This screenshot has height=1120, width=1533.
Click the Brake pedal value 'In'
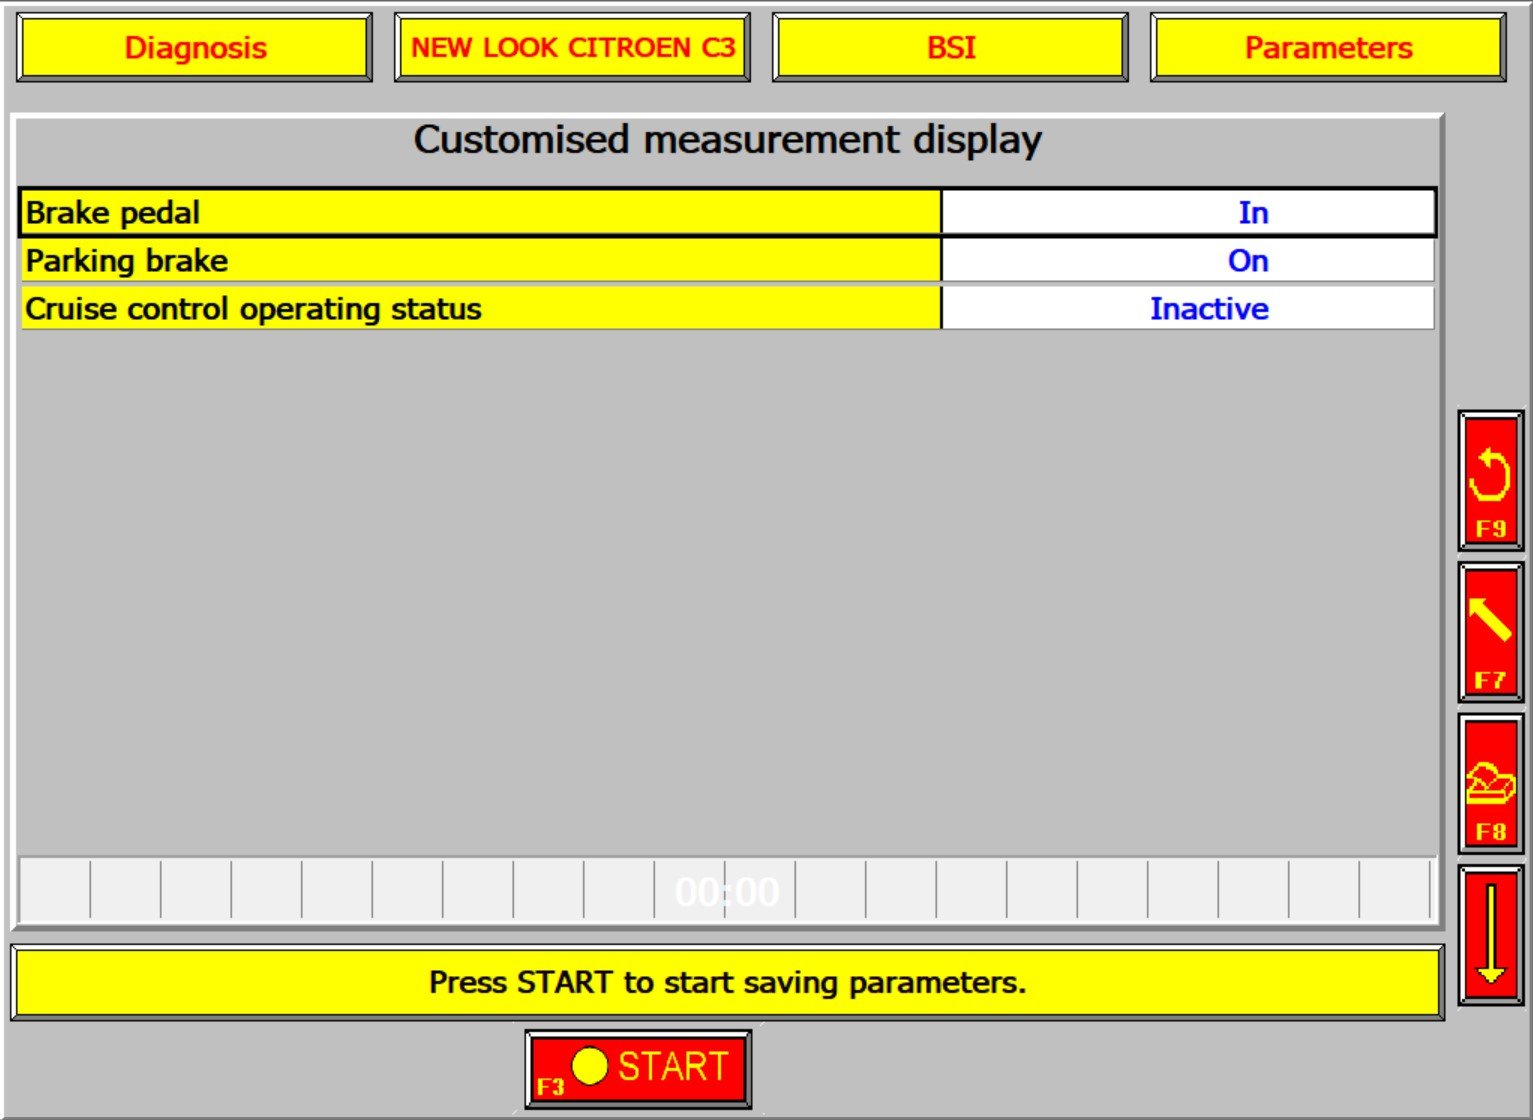pyautogui.click(x=1253, y=213)
